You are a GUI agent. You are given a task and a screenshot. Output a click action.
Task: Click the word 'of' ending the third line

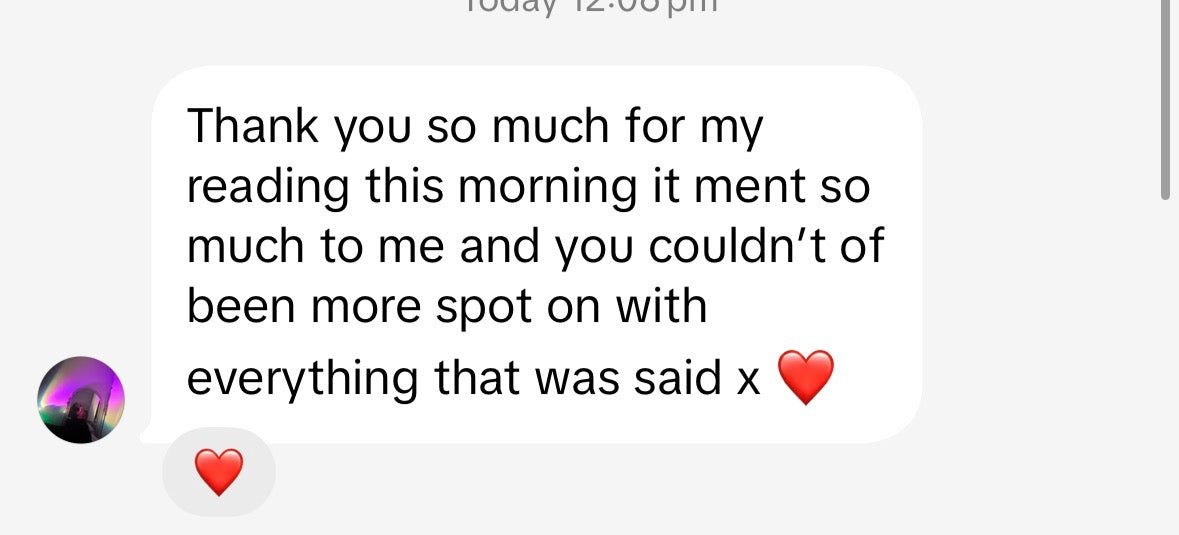click(x=862, y=247)
